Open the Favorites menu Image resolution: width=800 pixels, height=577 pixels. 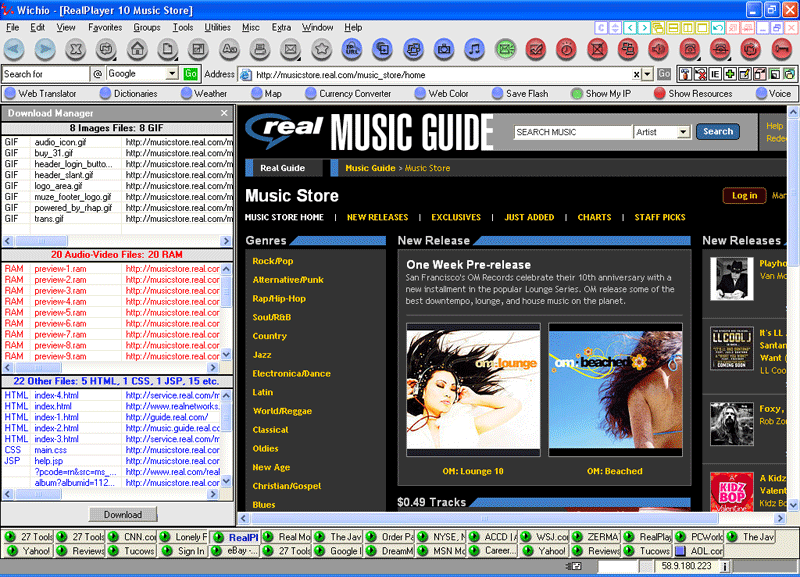(x=105, y=28)
